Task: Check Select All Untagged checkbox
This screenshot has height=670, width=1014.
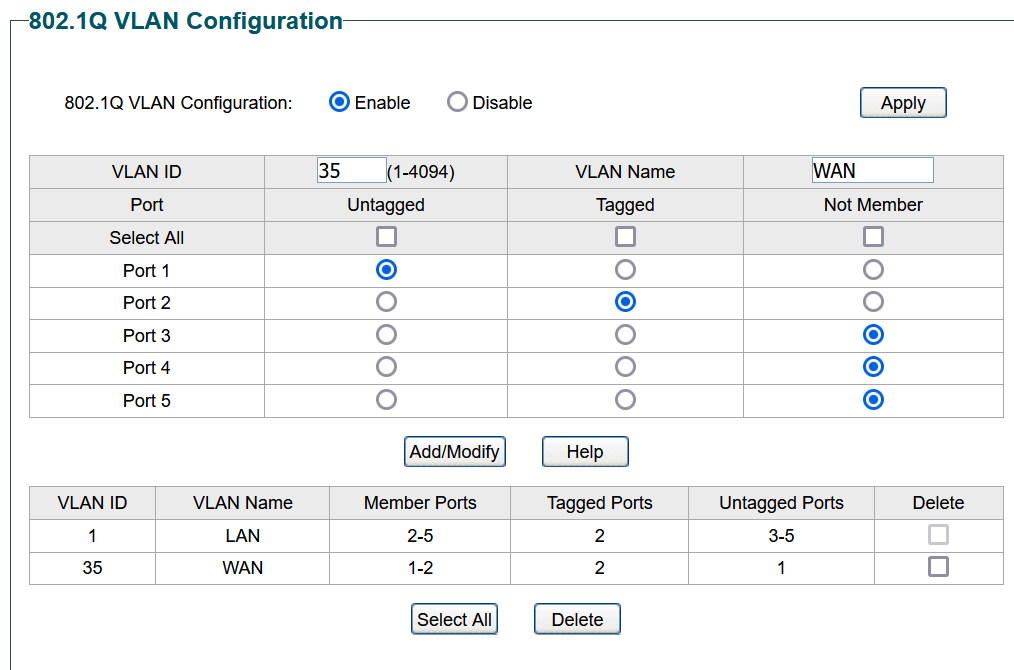Action: tap(386, 237)
